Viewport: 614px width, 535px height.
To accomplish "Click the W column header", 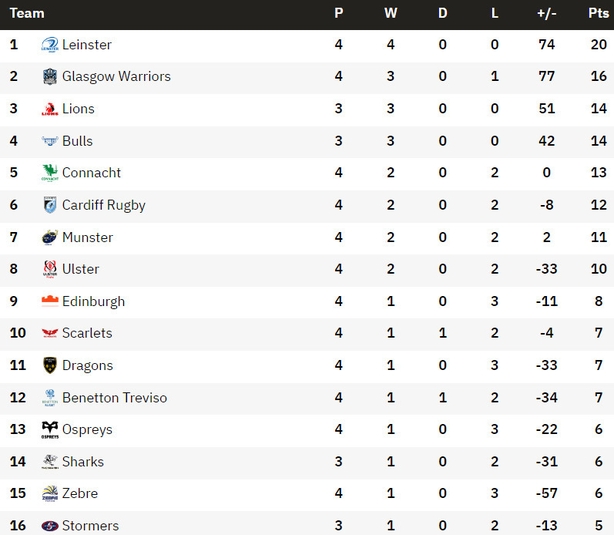I will tap(390, 13).
